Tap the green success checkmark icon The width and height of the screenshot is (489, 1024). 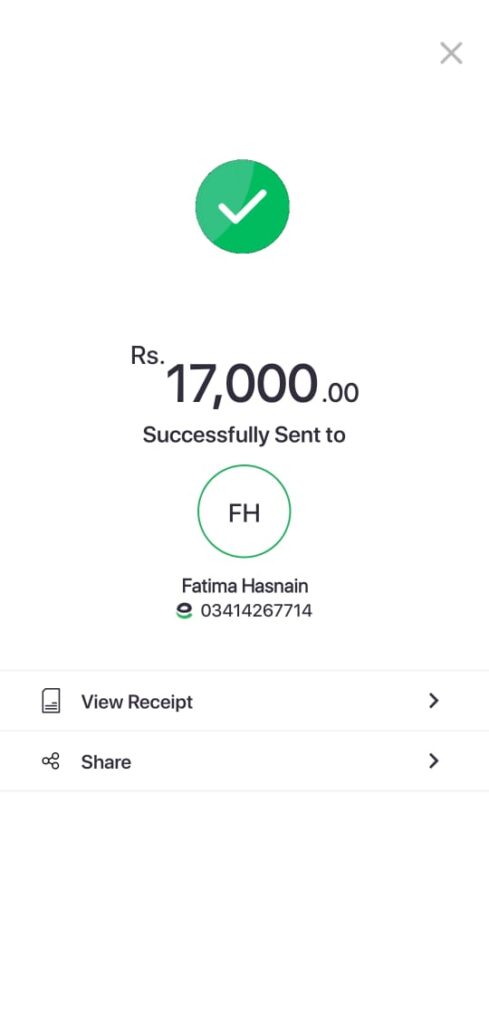pos(242,206)
